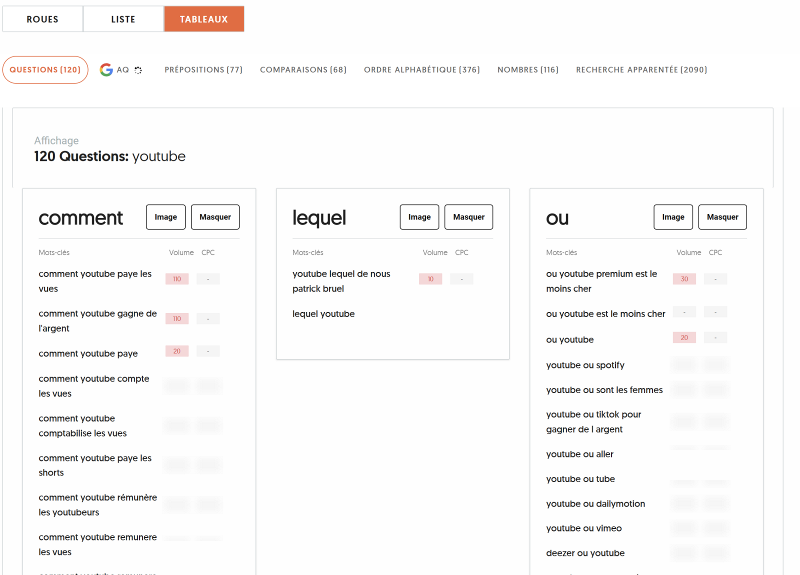
Task: Select the TABLEAUX view tab
Action: [x=204, y=19]
